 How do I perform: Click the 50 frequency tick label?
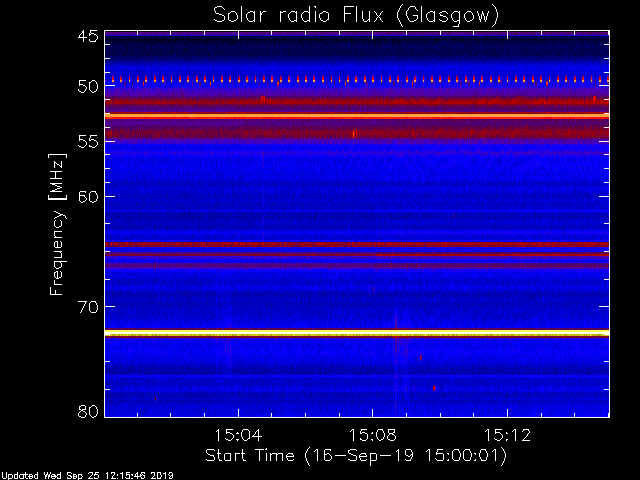(88, 87)
